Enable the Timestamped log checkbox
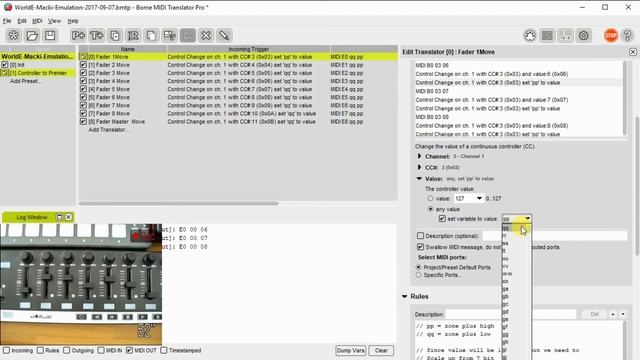Screen dimensions: 640x360 click(164, 350)
